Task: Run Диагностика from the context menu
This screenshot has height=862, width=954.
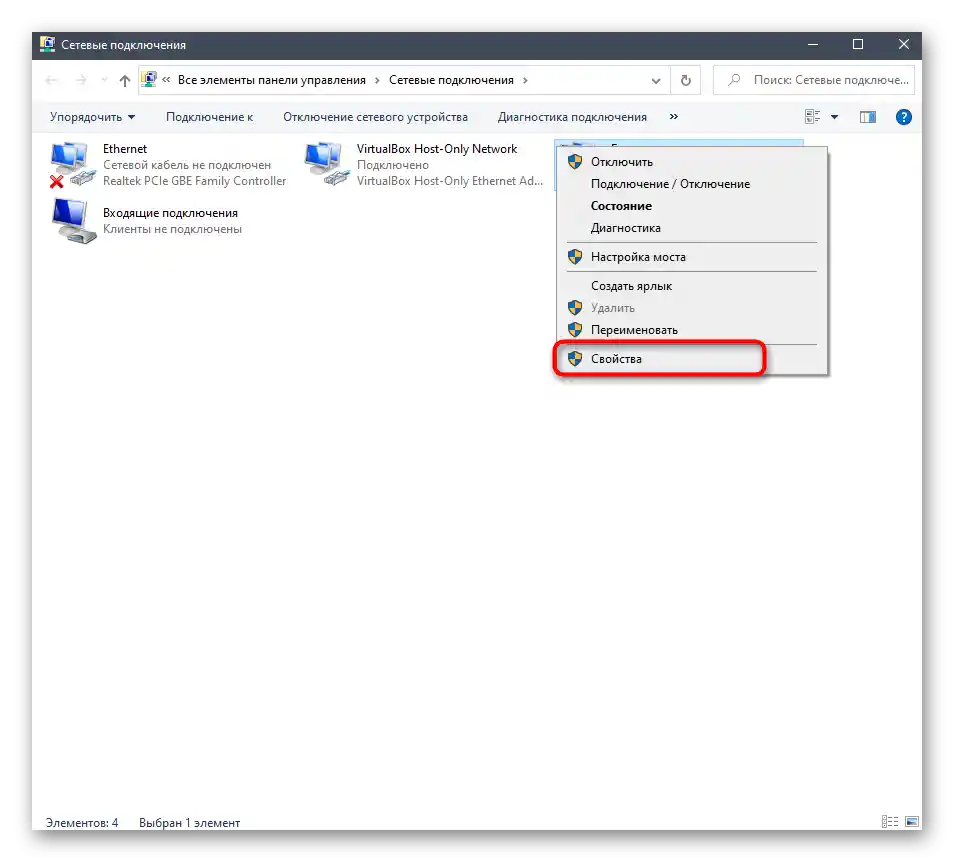Action: coord(692,228)
